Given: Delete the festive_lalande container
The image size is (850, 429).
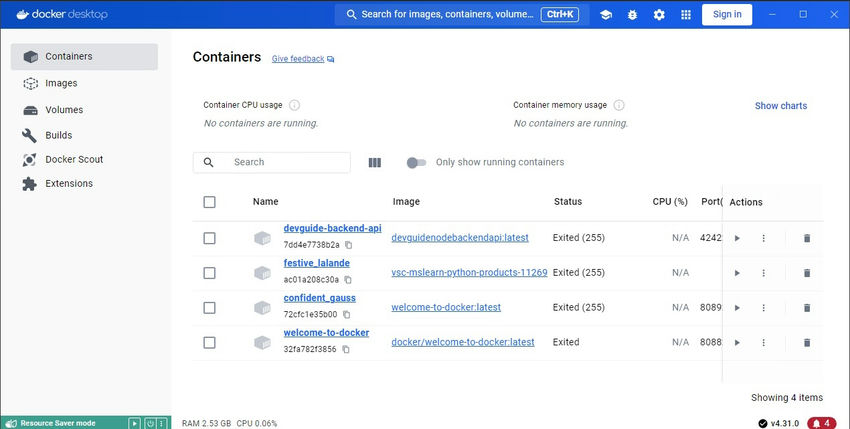Looking at the screenshot, I should [x=807, y=273].
